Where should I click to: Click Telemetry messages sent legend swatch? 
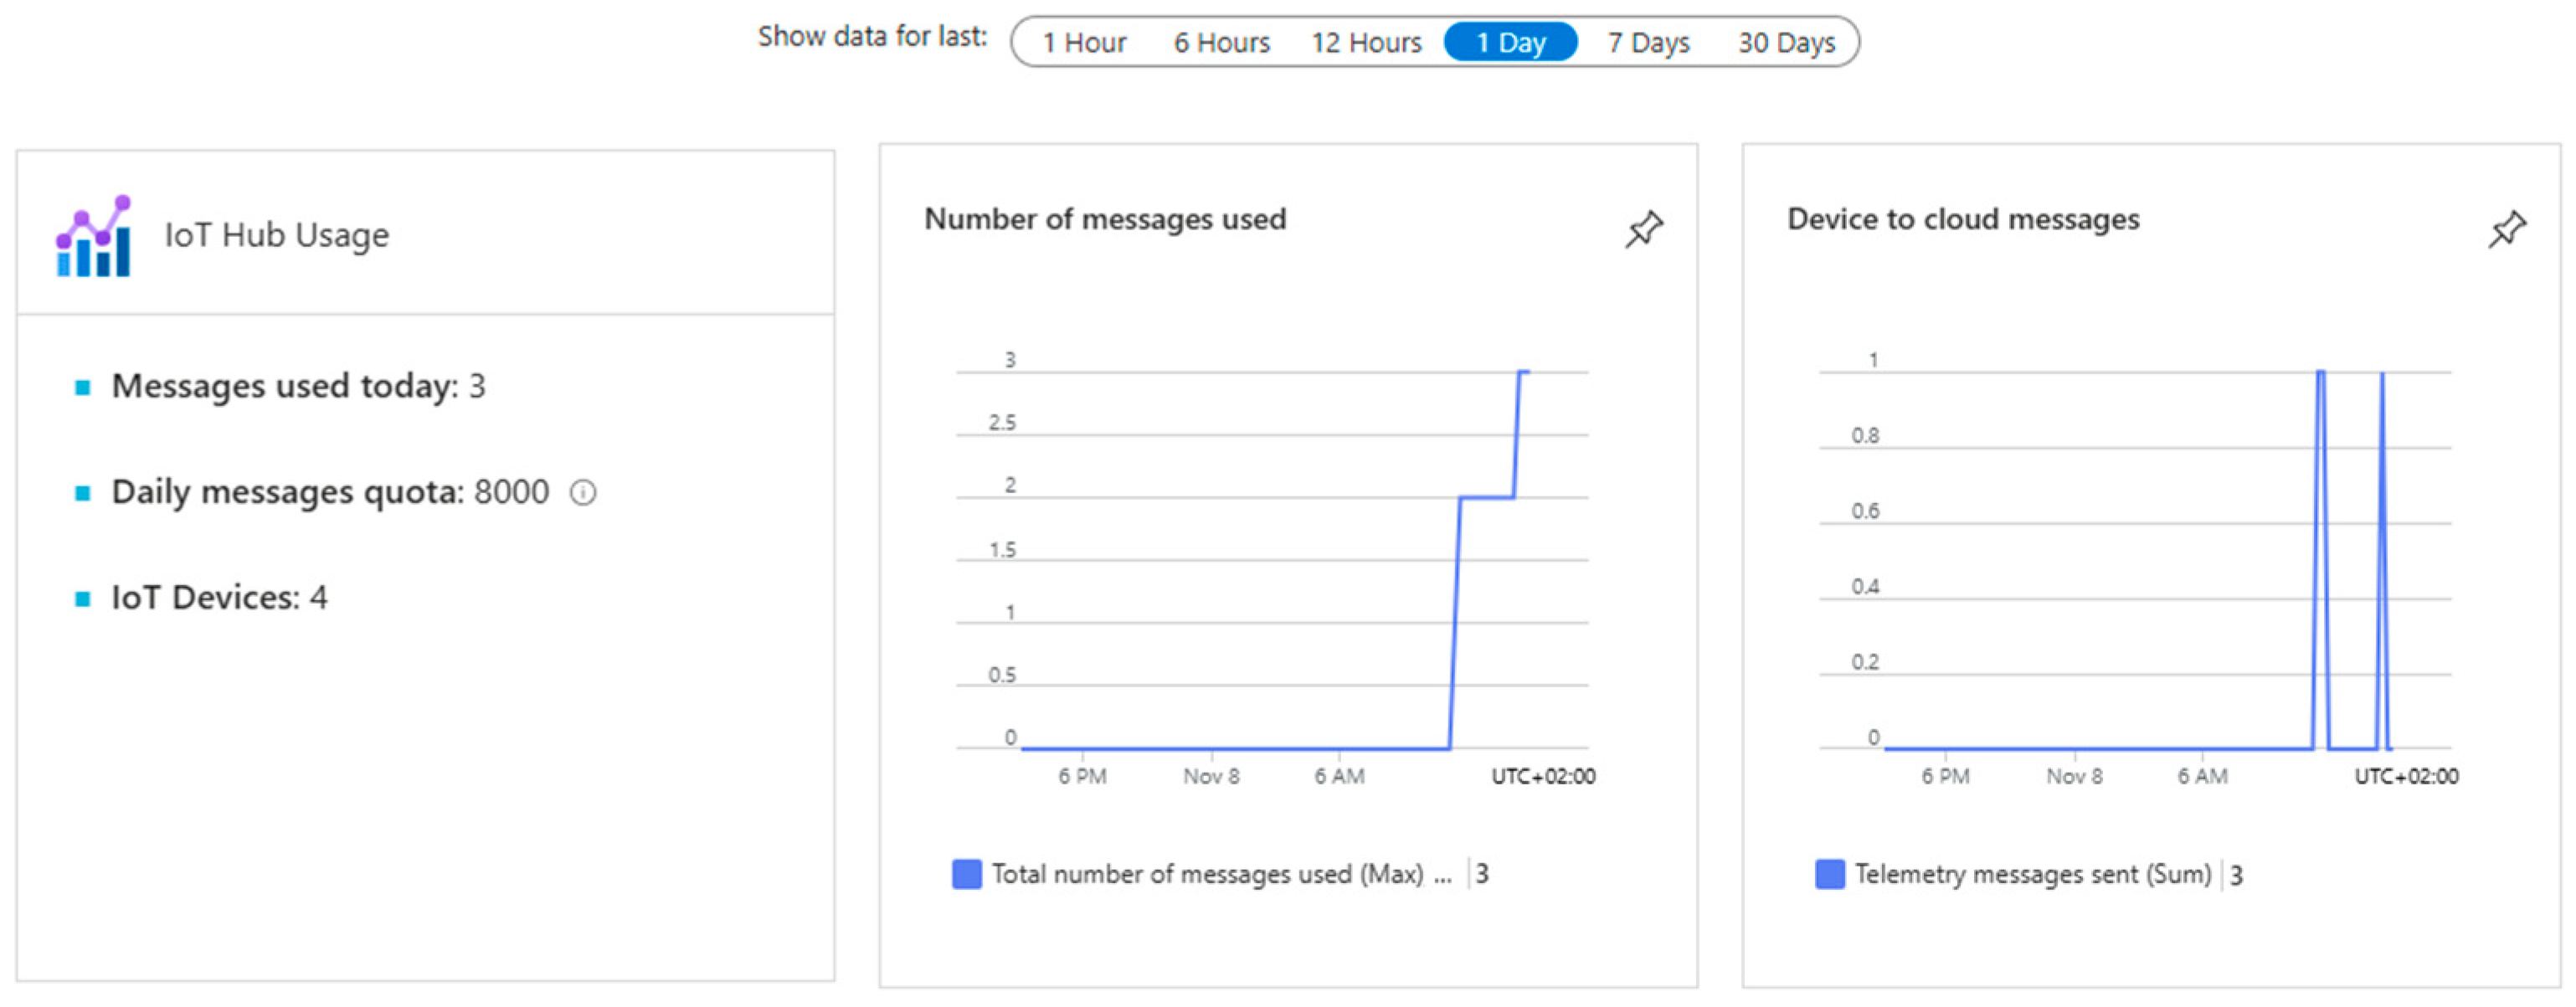click(1829, 874)
